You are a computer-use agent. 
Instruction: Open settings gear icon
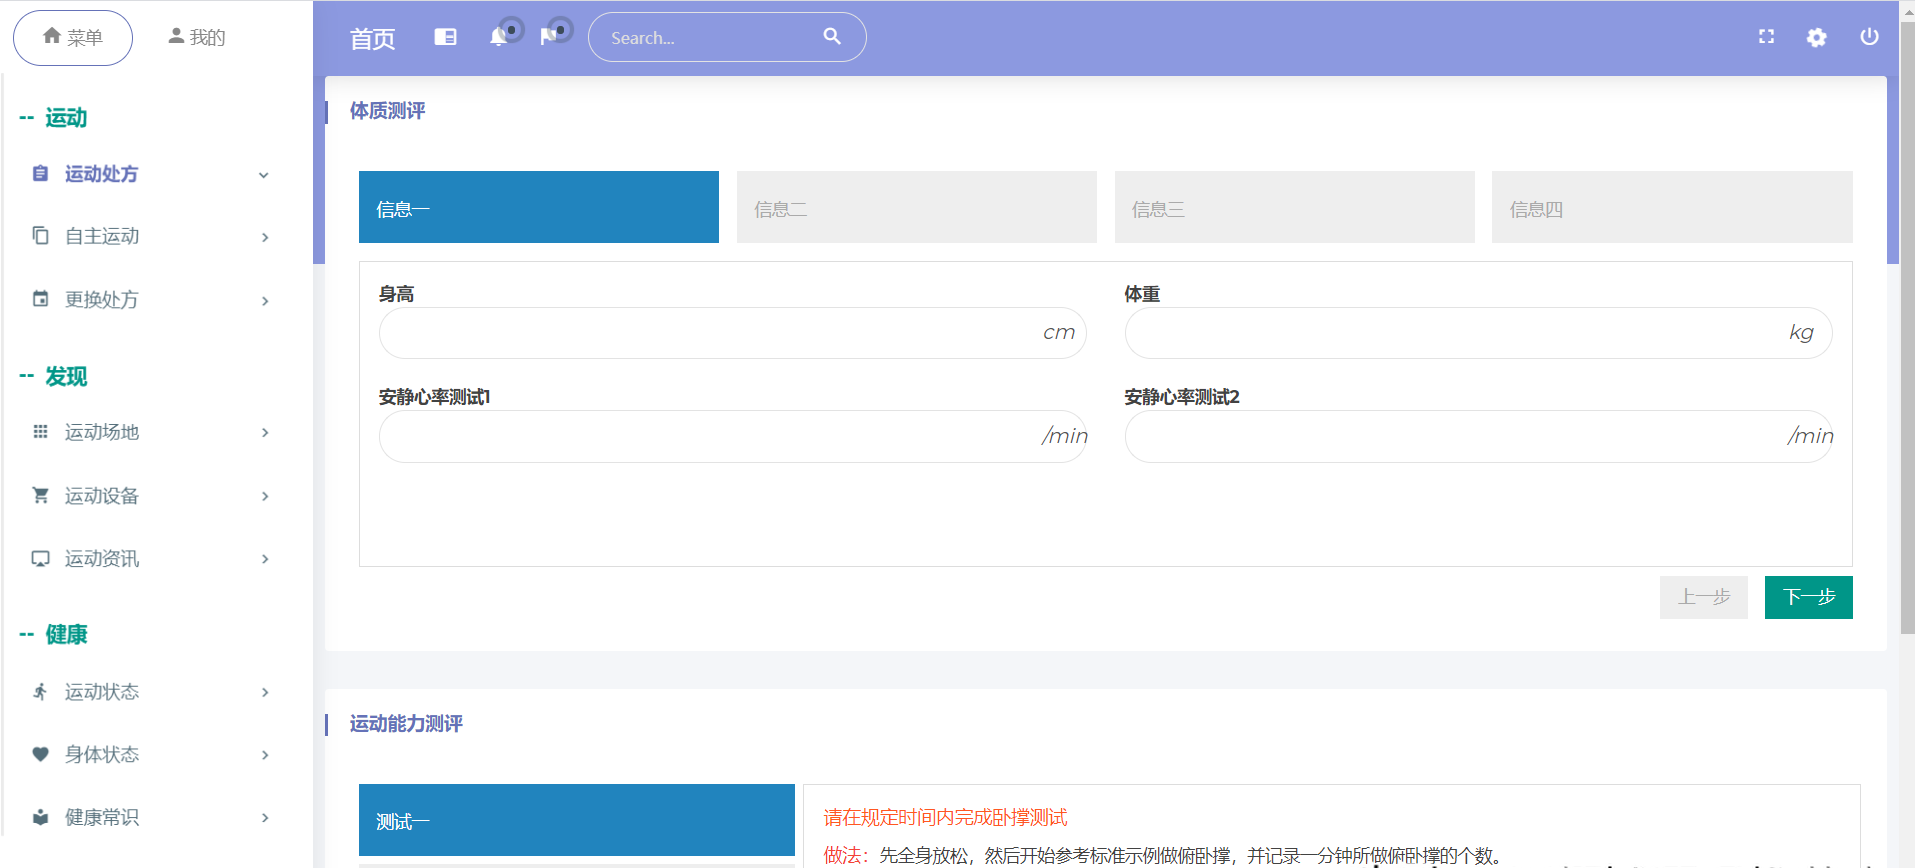1816,37
